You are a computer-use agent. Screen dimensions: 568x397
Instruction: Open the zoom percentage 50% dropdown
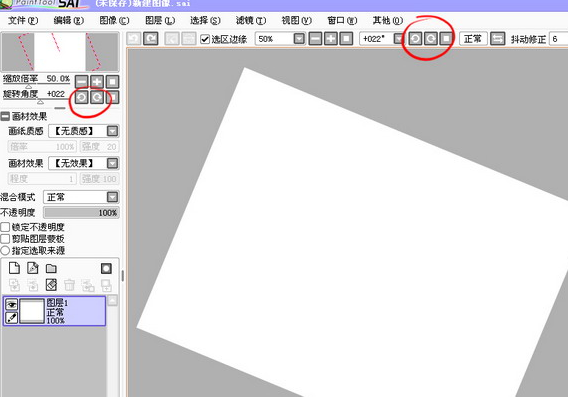click(299, 38)
